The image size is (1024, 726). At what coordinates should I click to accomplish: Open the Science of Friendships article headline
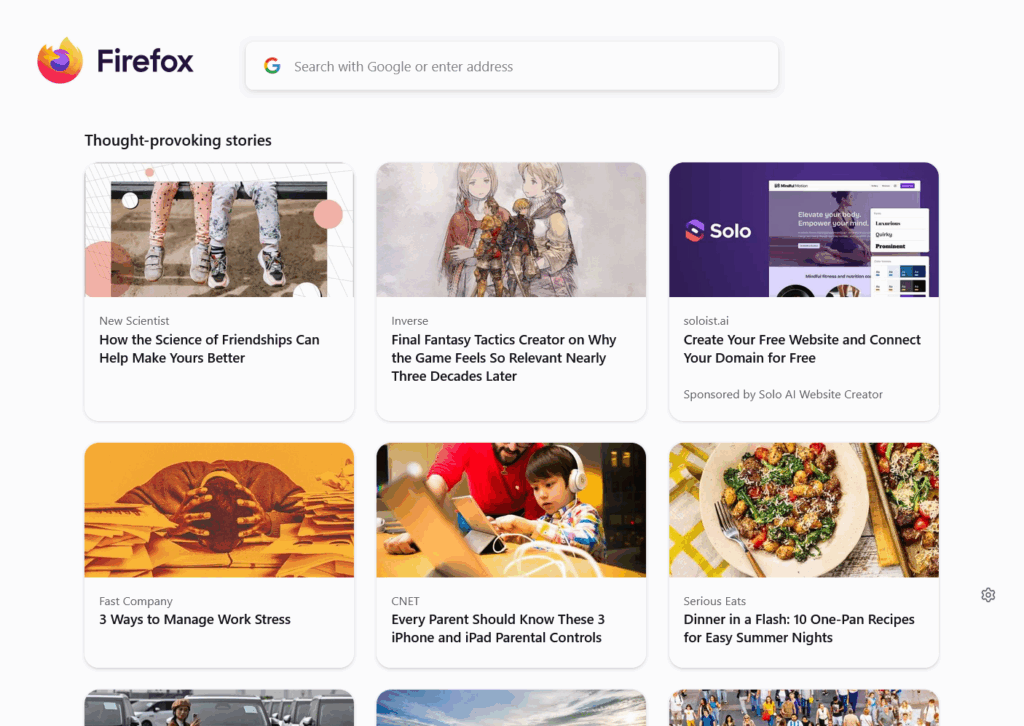(x=209, y=349)
